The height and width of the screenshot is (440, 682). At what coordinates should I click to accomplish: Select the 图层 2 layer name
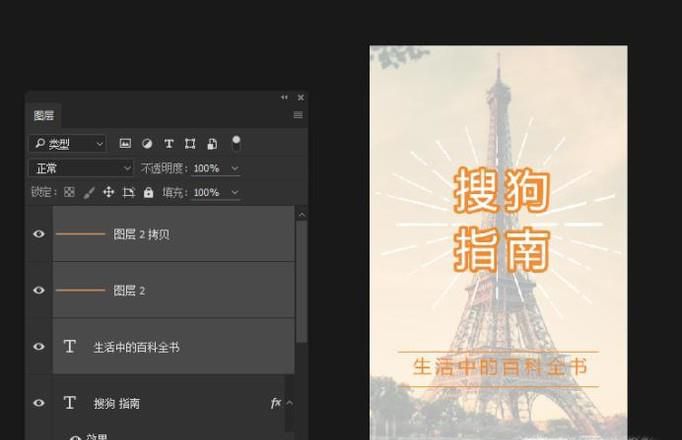[129, 290]
